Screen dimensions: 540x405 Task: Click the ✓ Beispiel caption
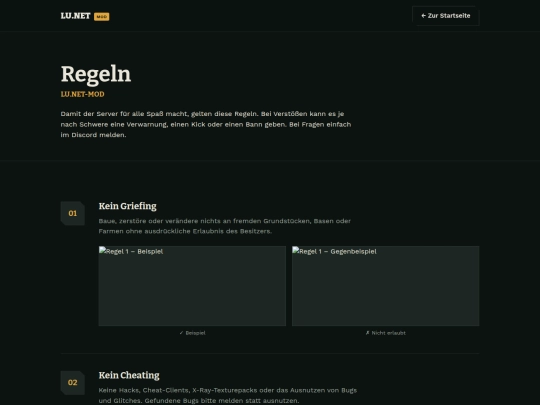(192, 333)
